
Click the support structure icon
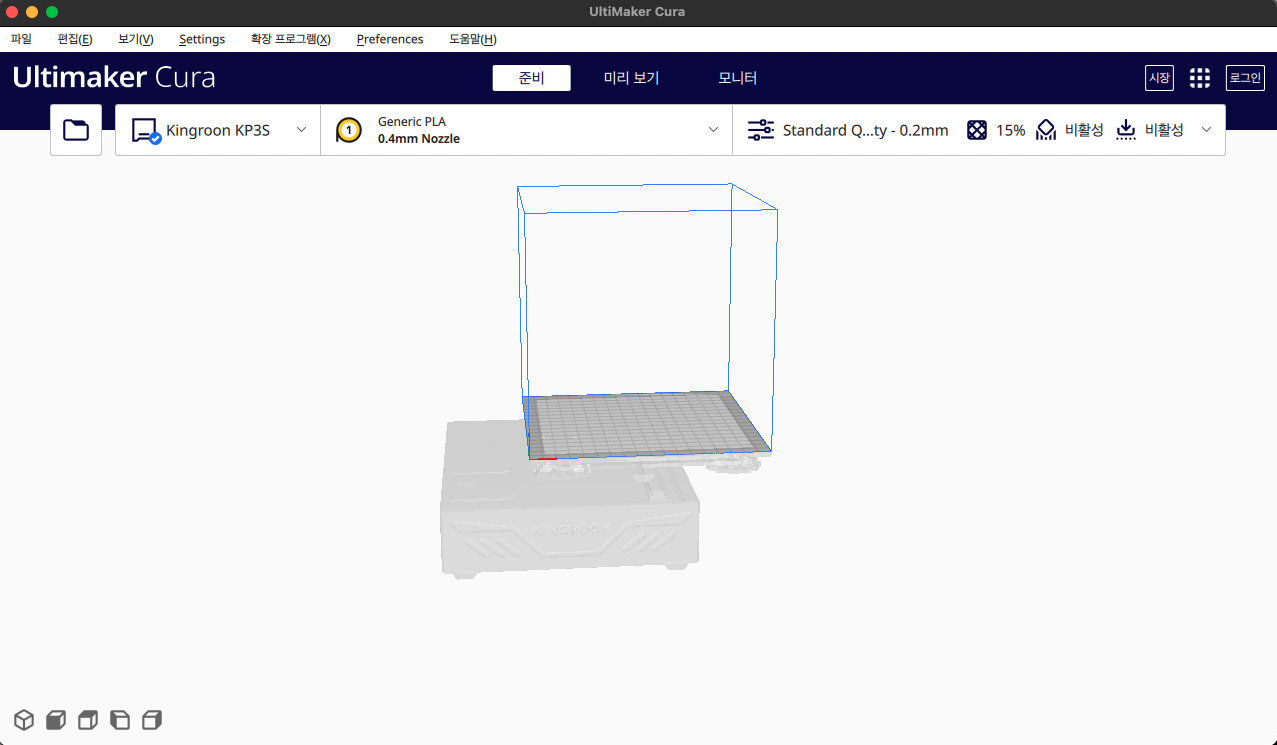(x=1046, y=130)
